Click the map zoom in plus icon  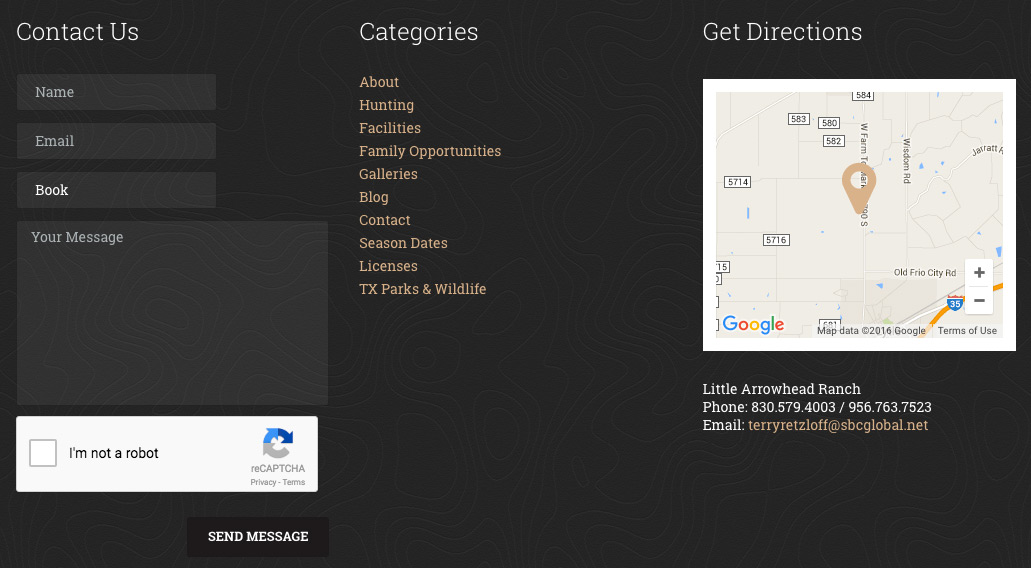[x=978, y=273]
